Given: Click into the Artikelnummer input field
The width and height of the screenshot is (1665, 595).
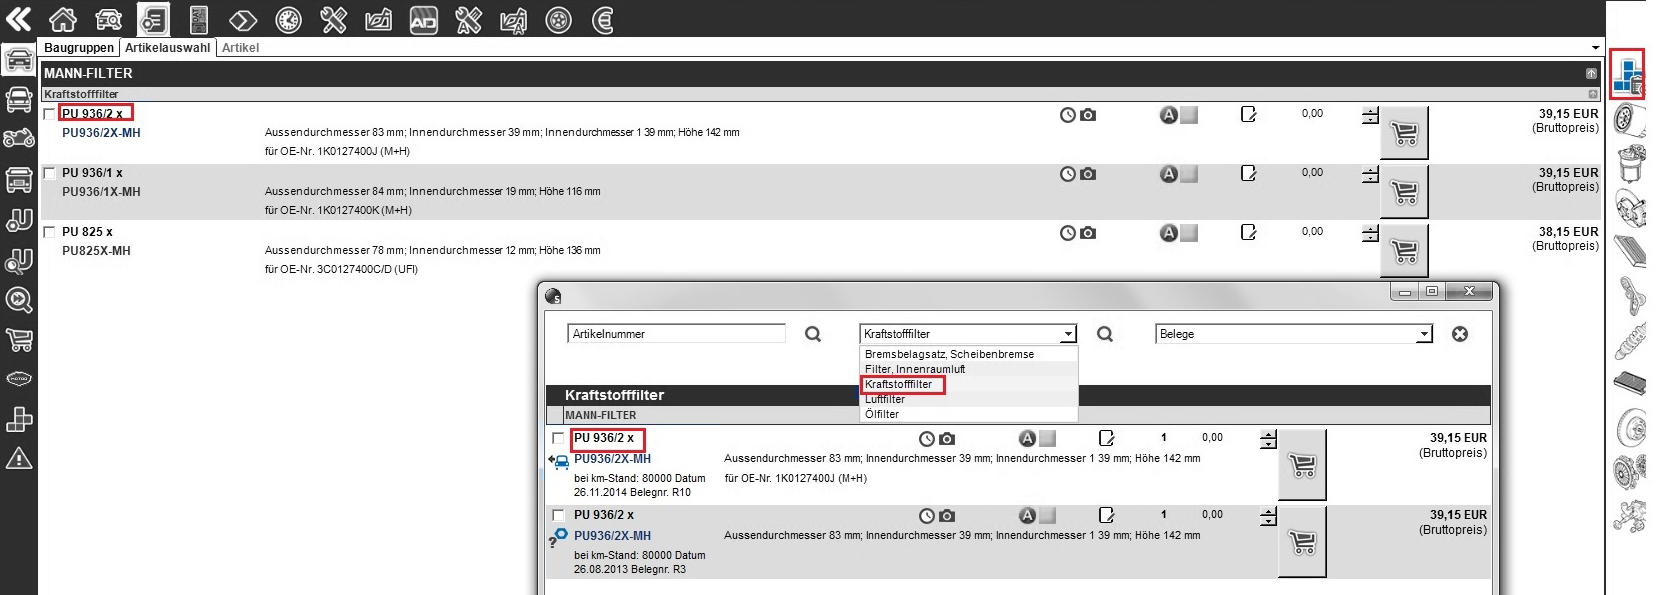Looking at the screenshot, I should coord(676,334).
